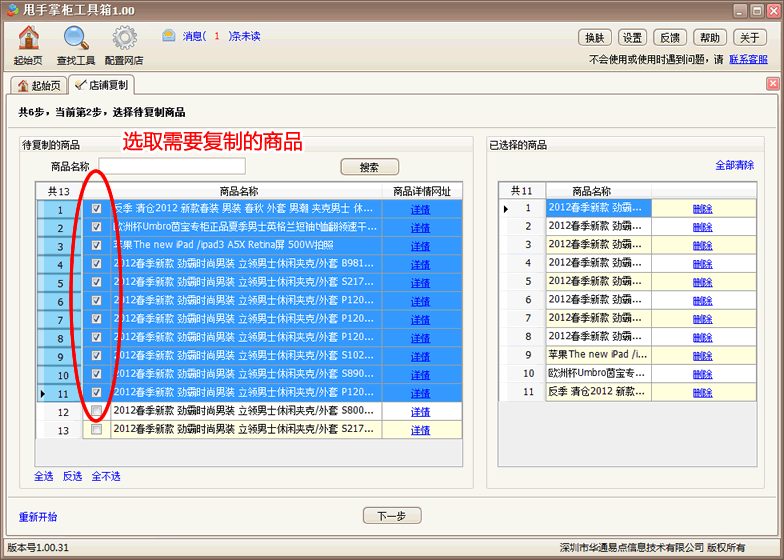Screen dimensions: 784x560
Task: Click 删除 for selected item row 11
Action: tap(702, 392)
